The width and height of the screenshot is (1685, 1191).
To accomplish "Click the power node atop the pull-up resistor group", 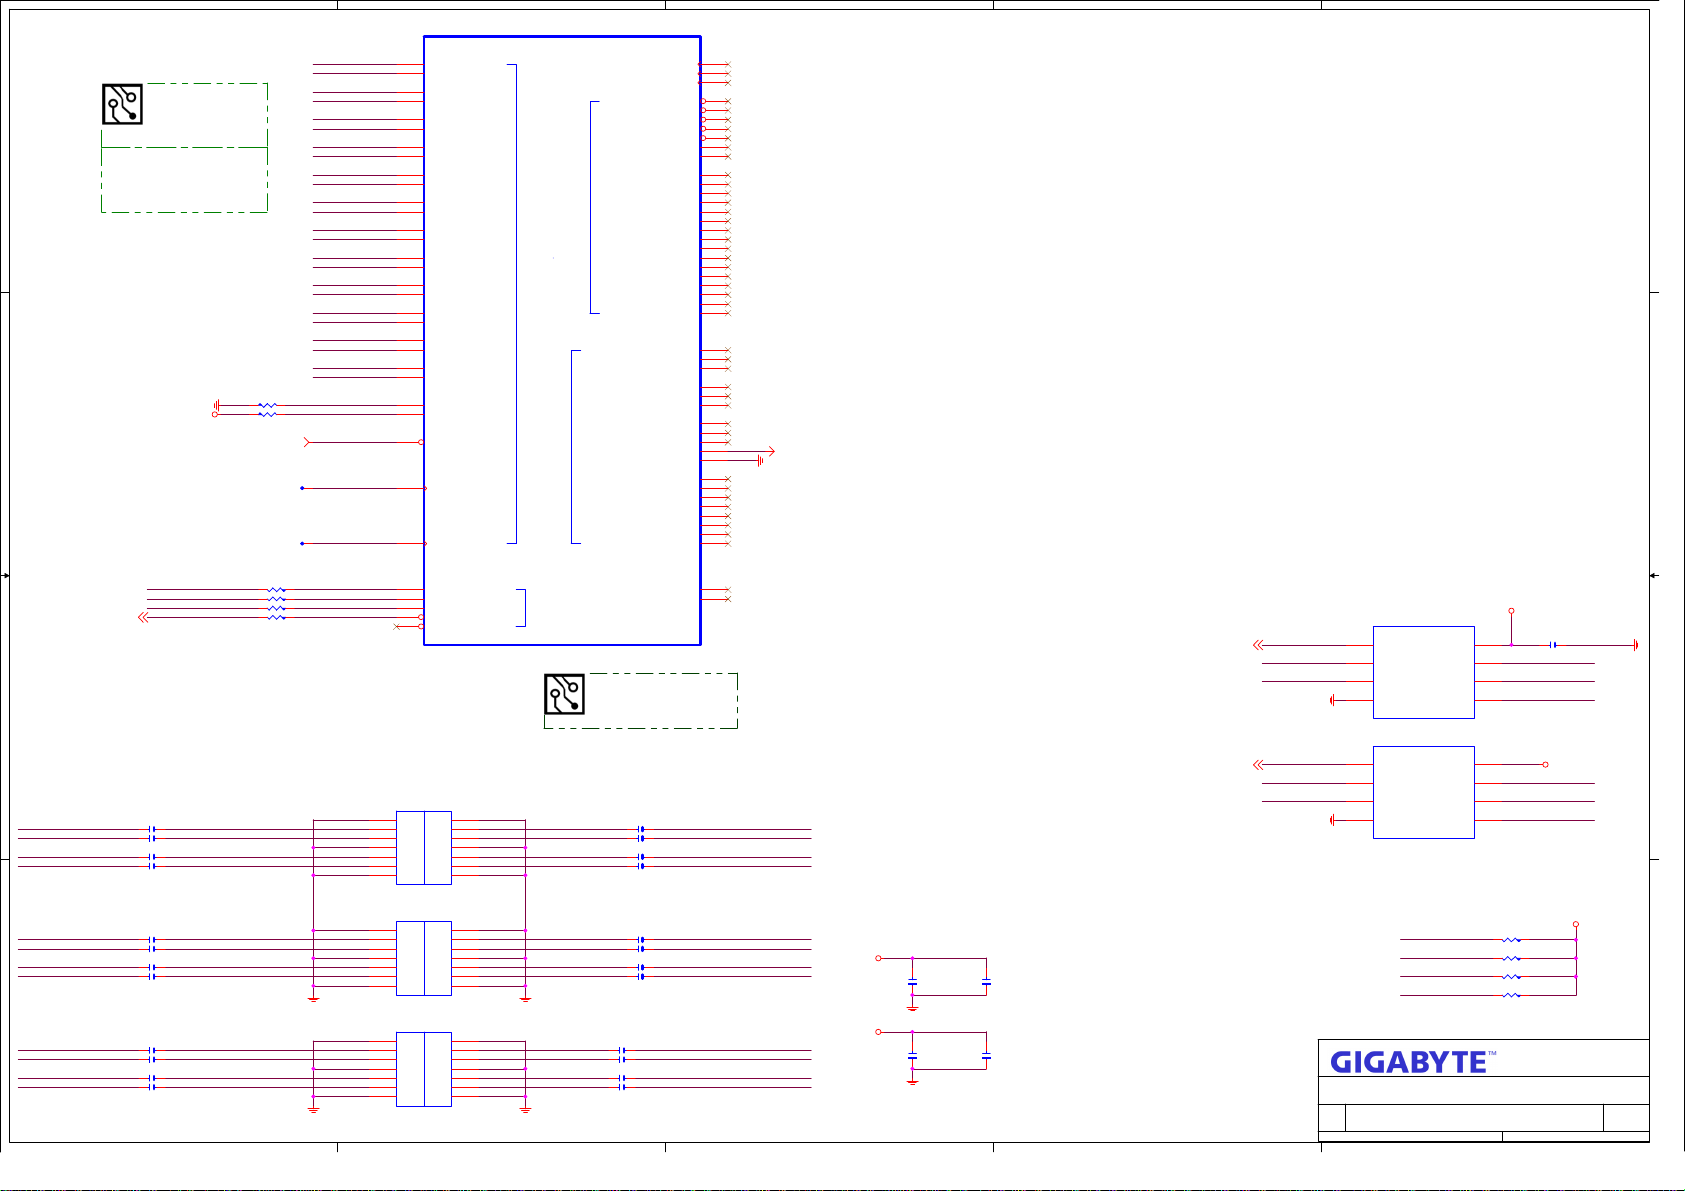I will click(x=1576, y=924).
